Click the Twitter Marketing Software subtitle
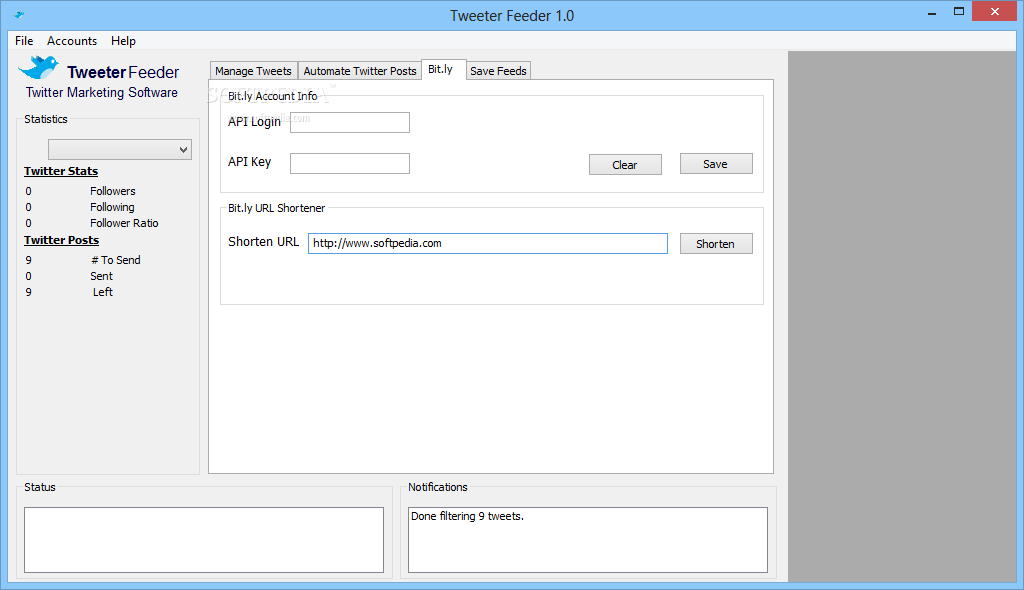The height and width of the screenshot is (590, 1024). [x=102, y=92]
